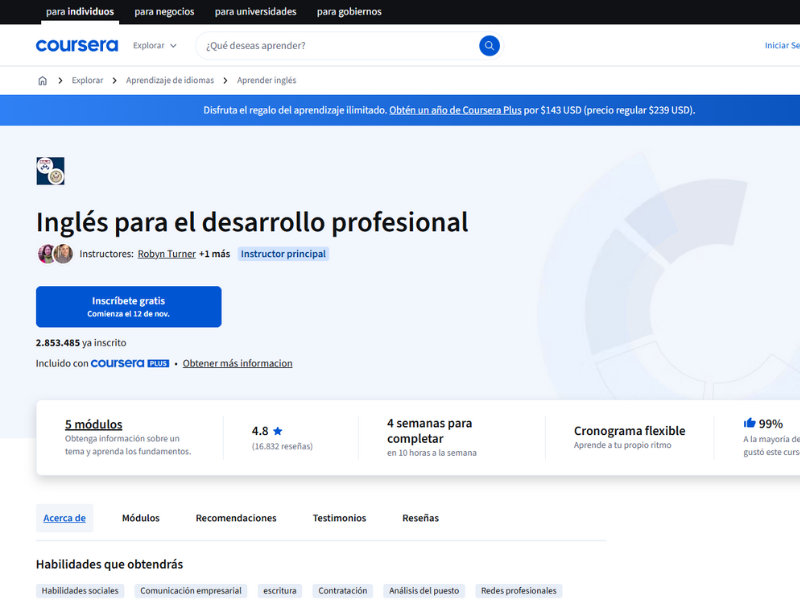Click the Inscríbete gratis button

tap(128, 306)
